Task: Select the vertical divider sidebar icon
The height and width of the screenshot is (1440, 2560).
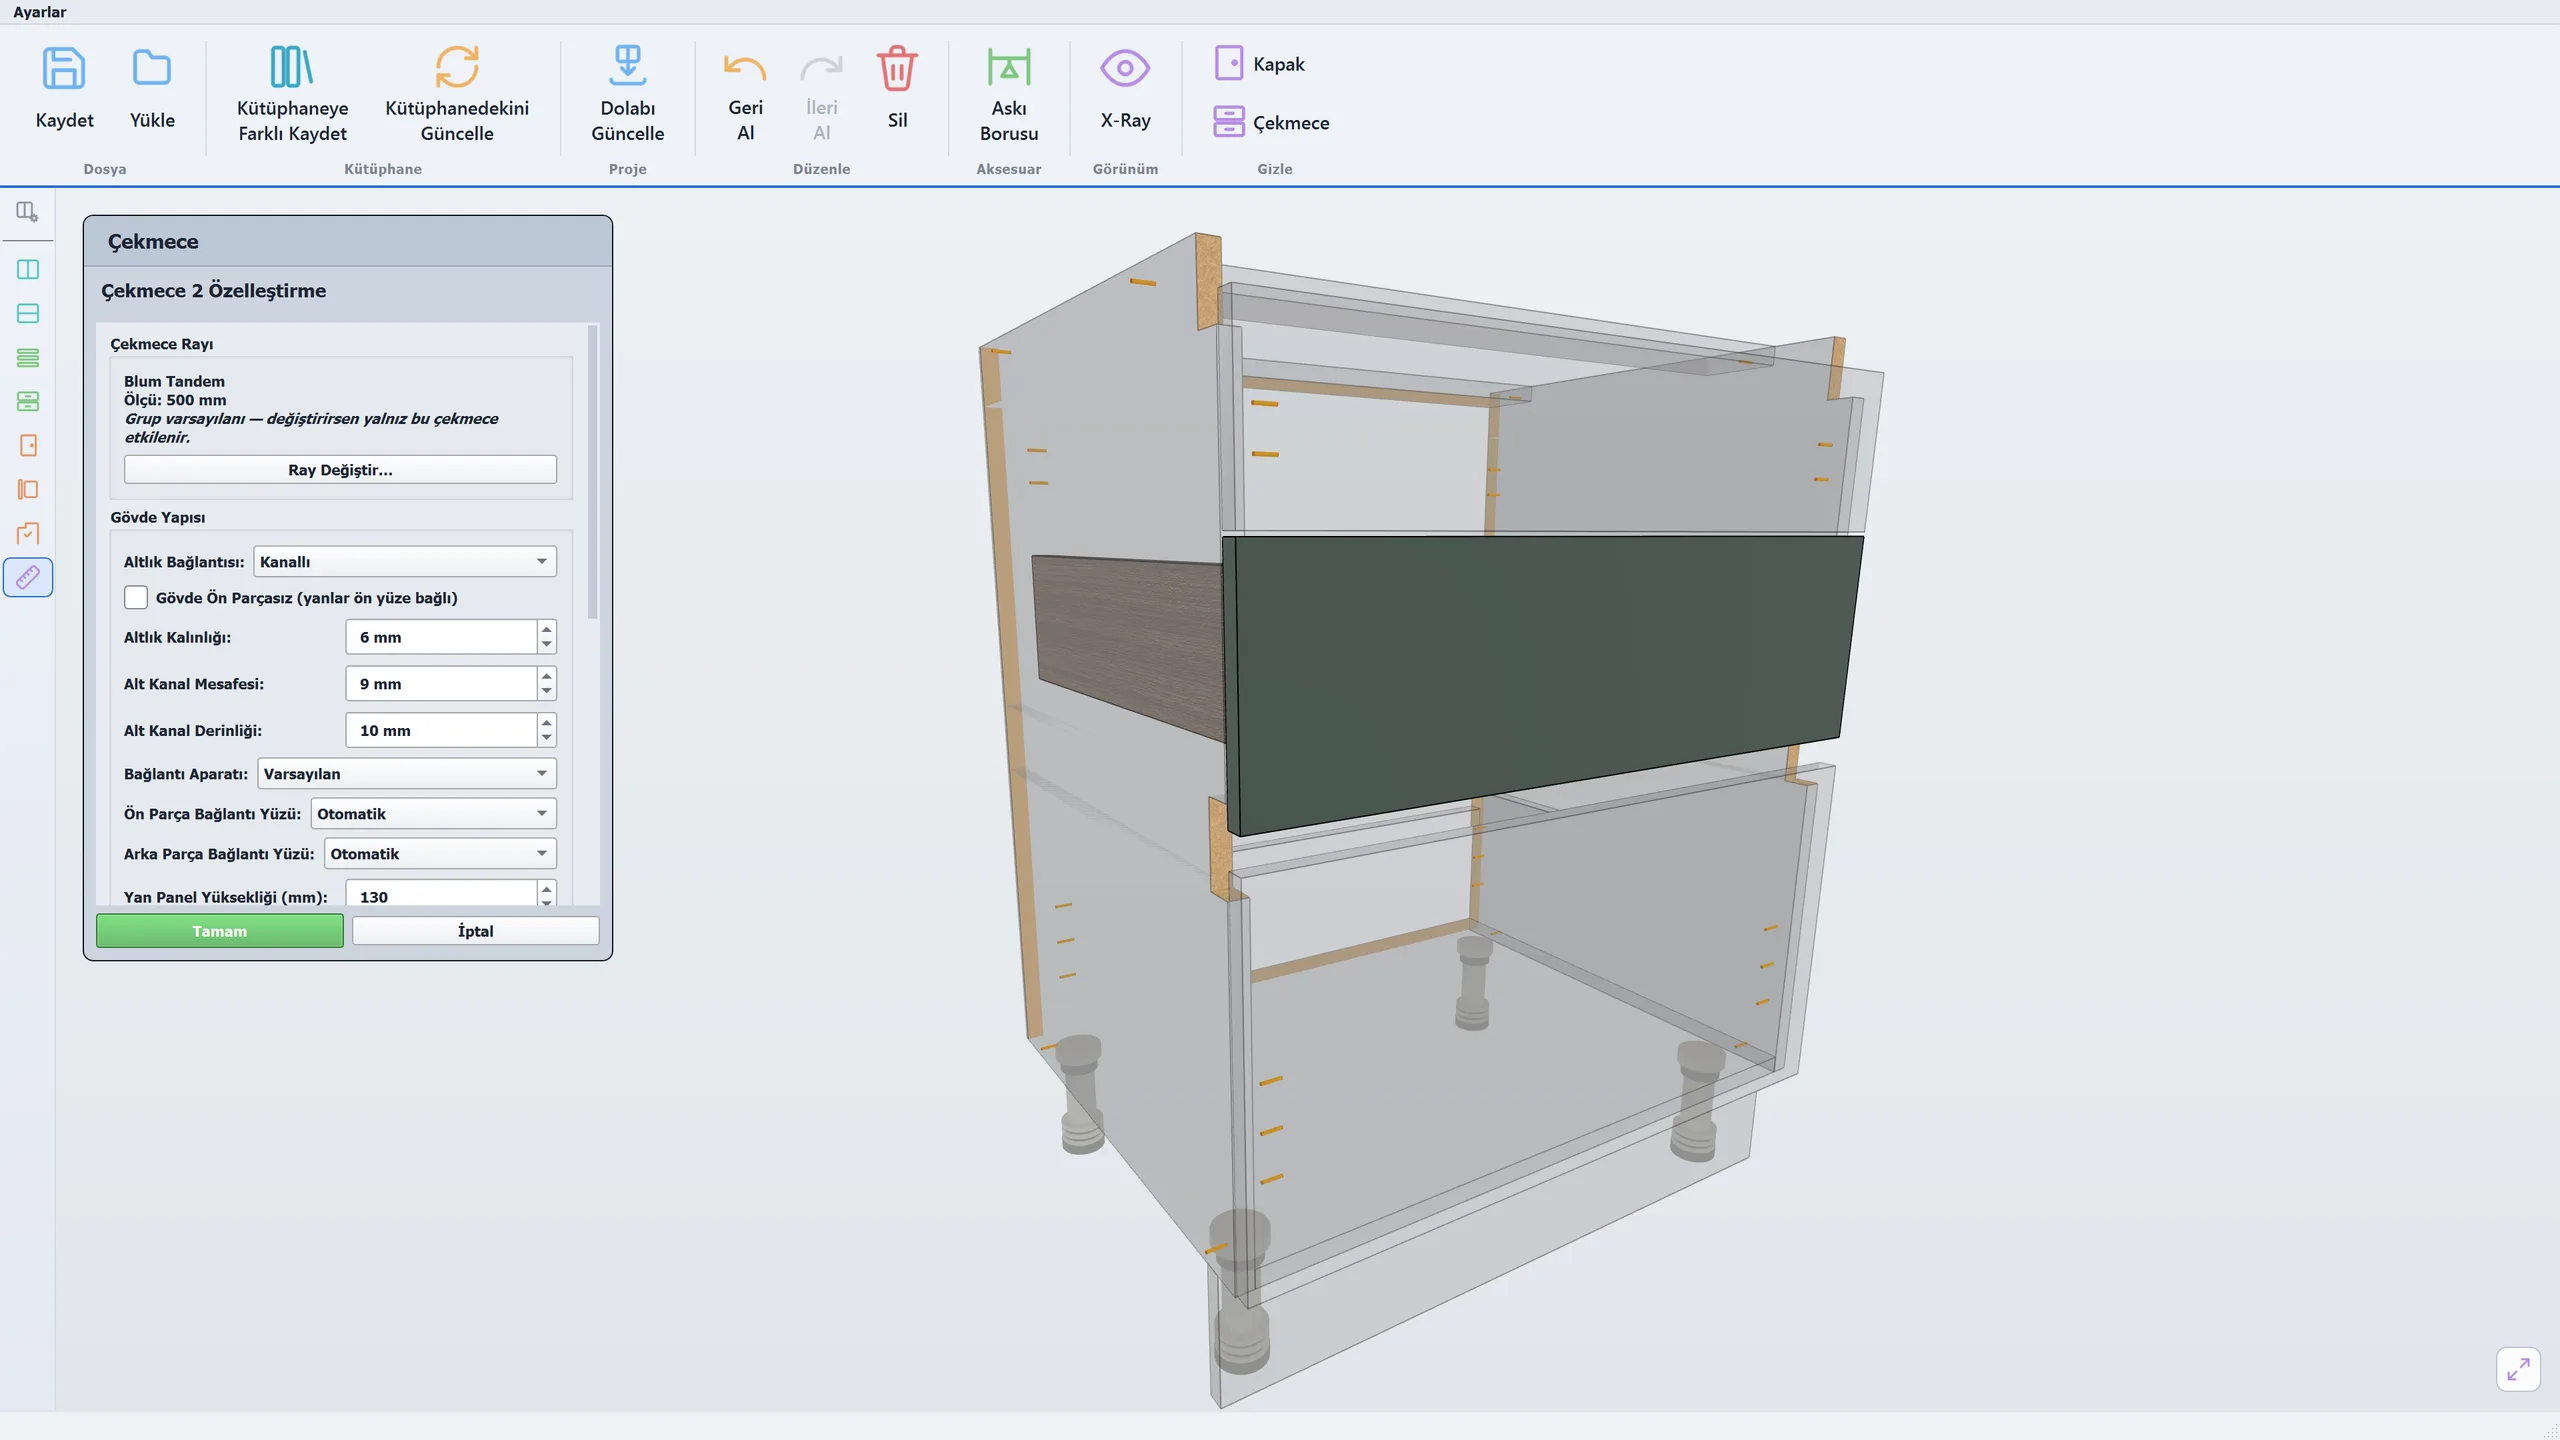Action: tap(28, 269)
